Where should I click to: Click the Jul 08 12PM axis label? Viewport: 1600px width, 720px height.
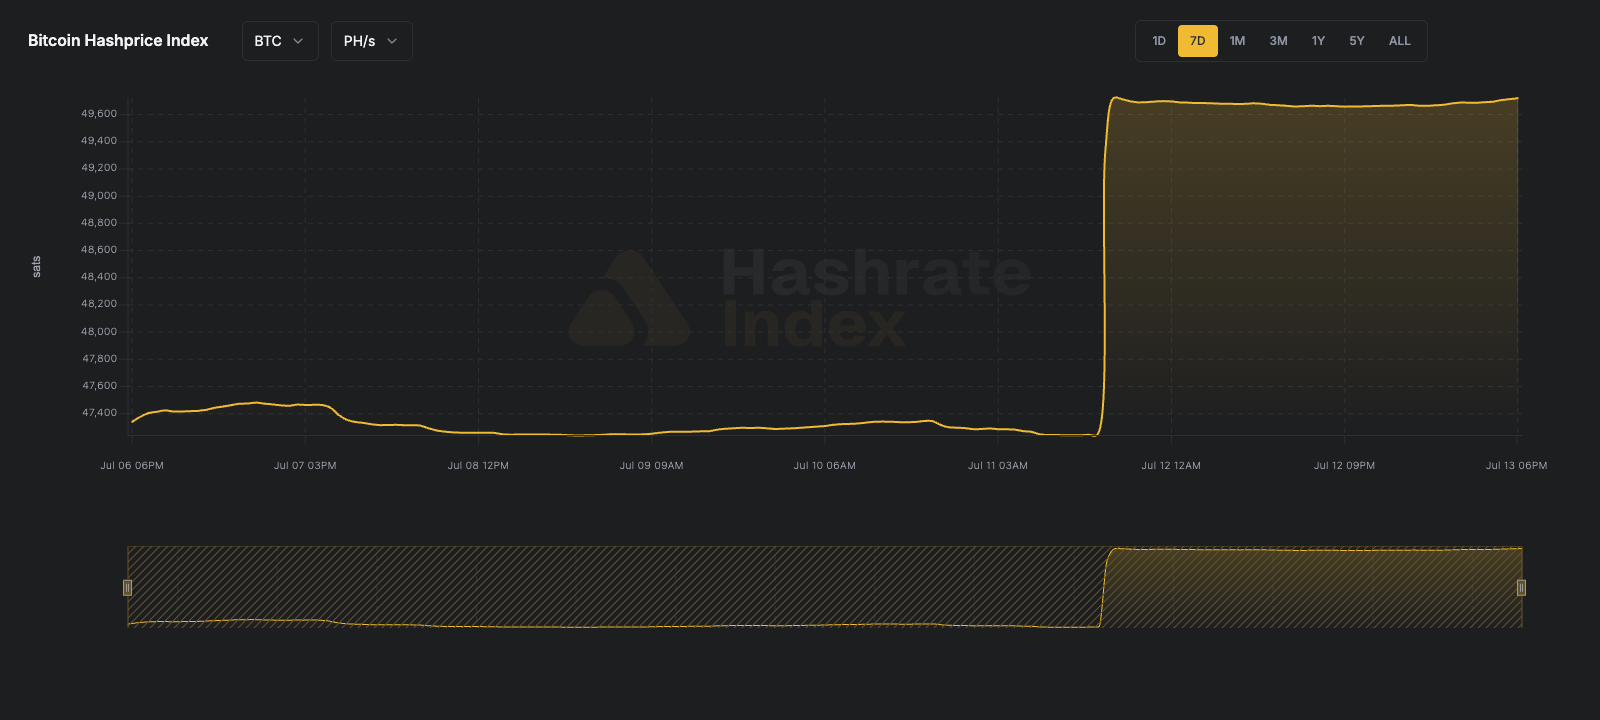(x=478, y=466)
